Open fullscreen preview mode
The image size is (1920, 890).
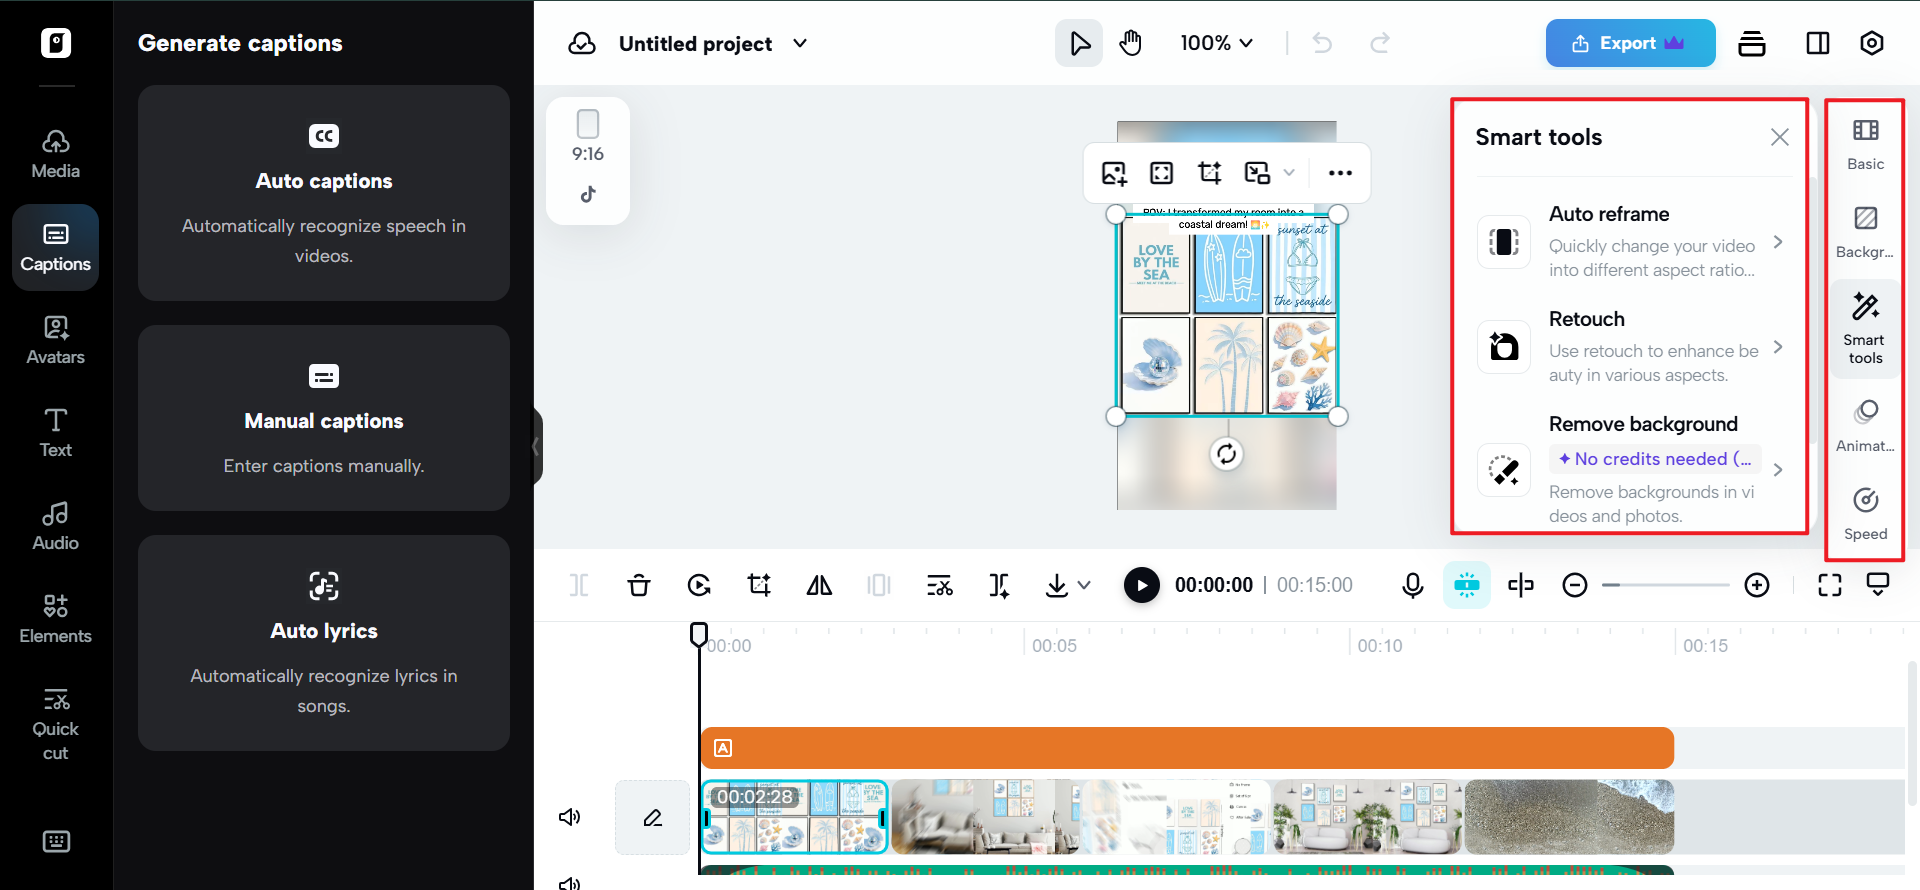pos(1829,585)
